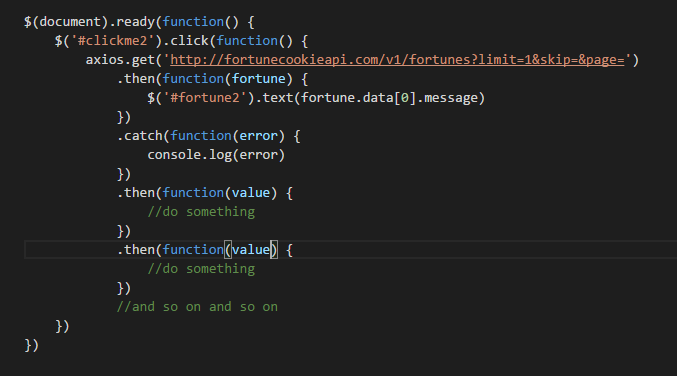Screen dimensions: 677x376
Task: Click the final closing '})' on the last line
Action: [x=32, y=344]
